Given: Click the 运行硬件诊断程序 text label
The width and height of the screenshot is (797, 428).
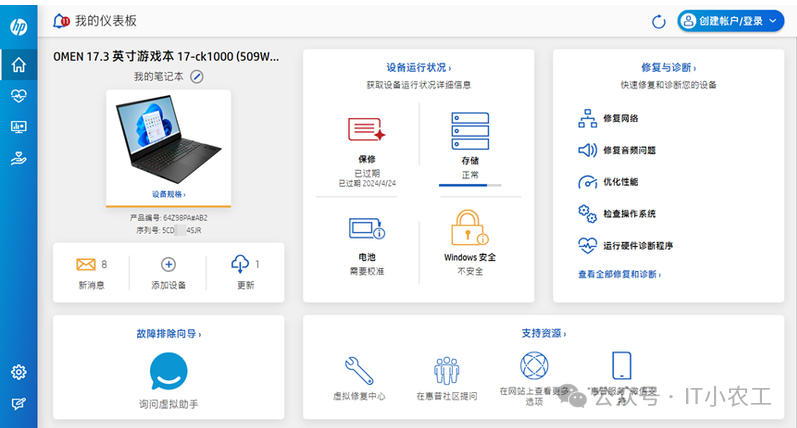Looking at the screenshot, I should point(638,246).
